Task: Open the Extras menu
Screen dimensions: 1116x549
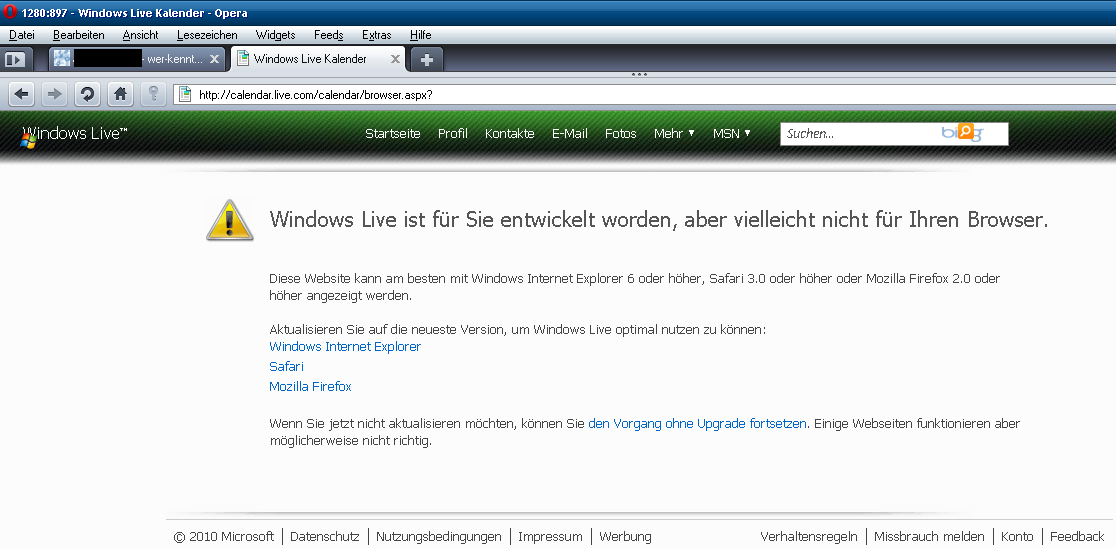Action: pos(377,35)
